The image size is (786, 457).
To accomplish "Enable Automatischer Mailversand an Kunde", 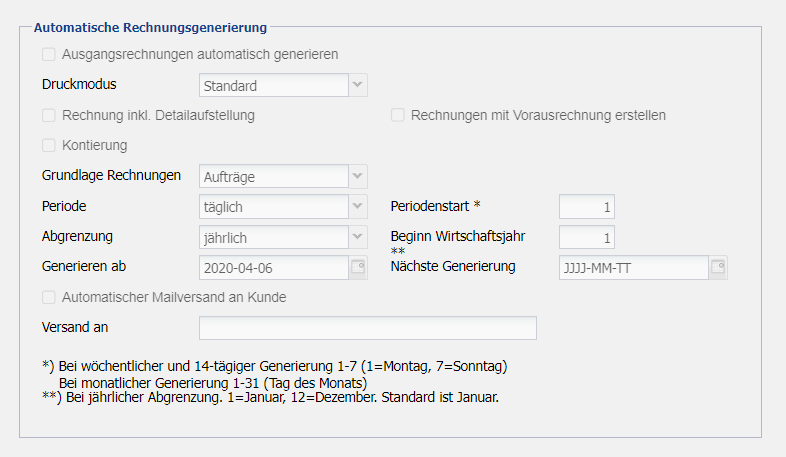I will point(49,297).
